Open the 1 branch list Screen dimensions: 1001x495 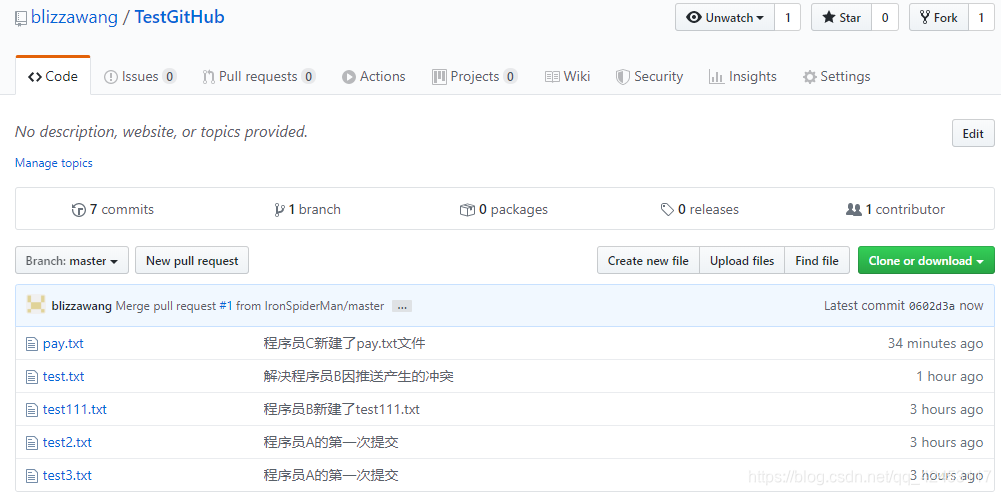click(x=307, y=209)
